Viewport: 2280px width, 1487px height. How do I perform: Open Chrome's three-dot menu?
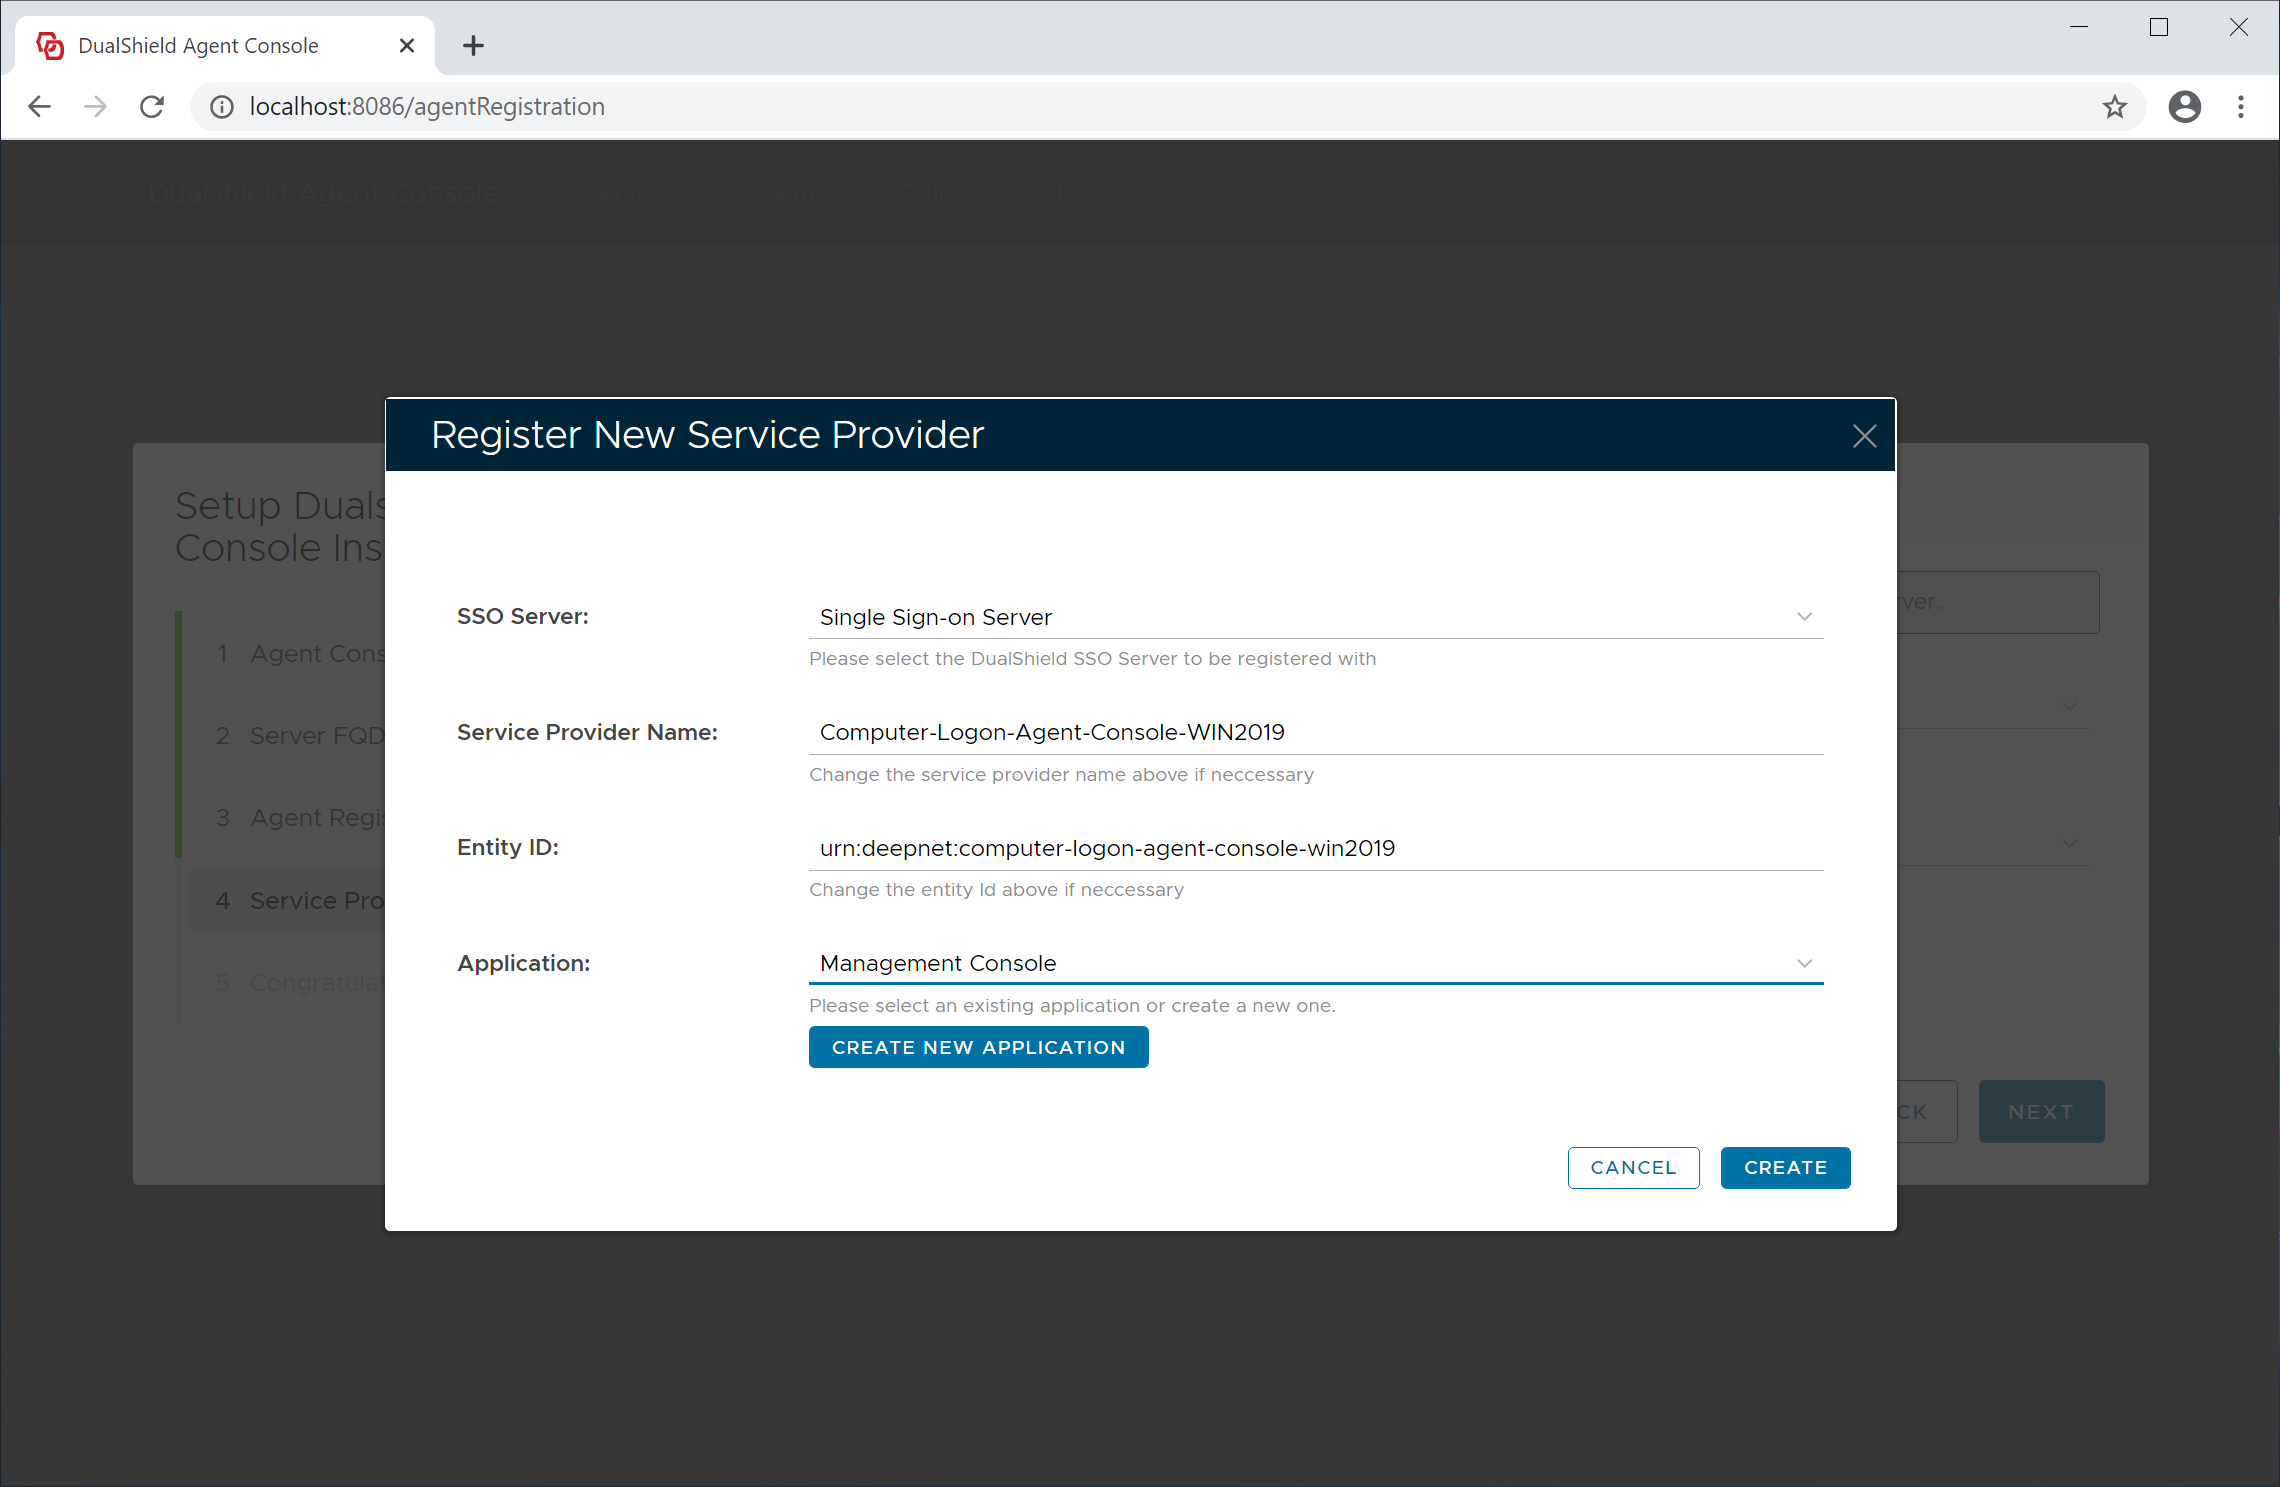(x=2240, y=107)
